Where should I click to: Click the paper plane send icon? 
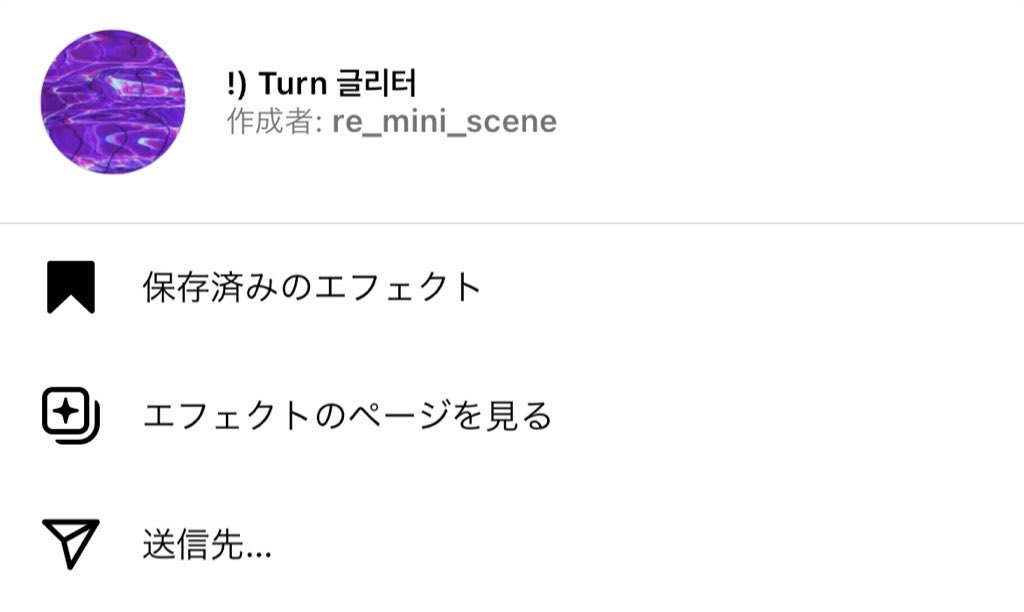point(71,543)
